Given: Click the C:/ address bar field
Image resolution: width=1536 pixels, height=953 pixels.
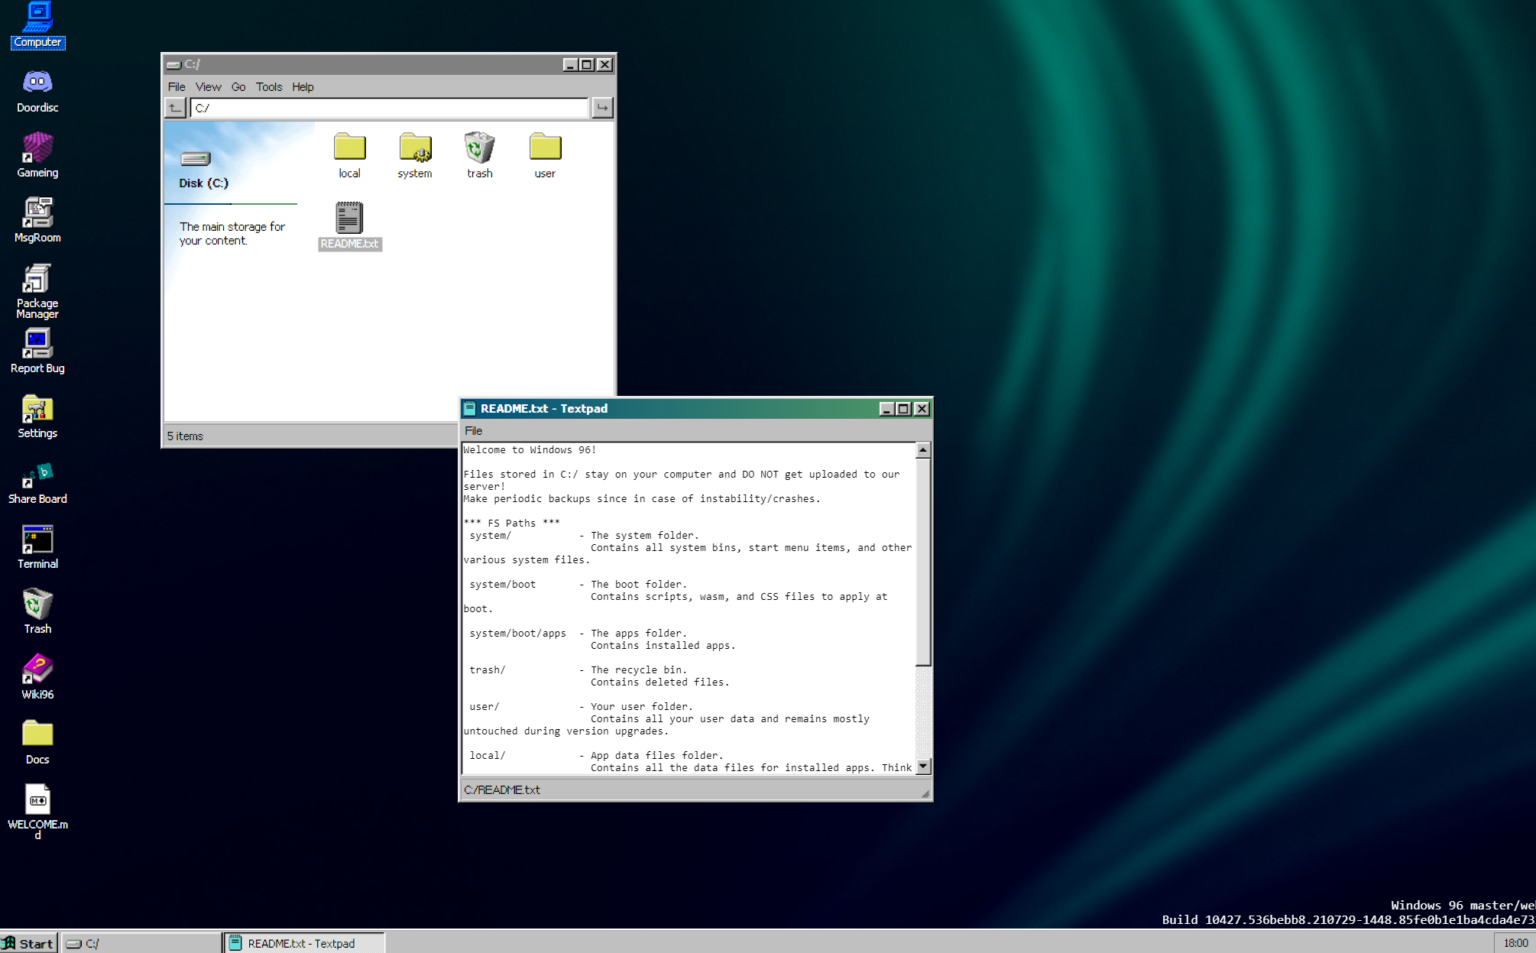Looking at the screenshot, I should [389, 108].
